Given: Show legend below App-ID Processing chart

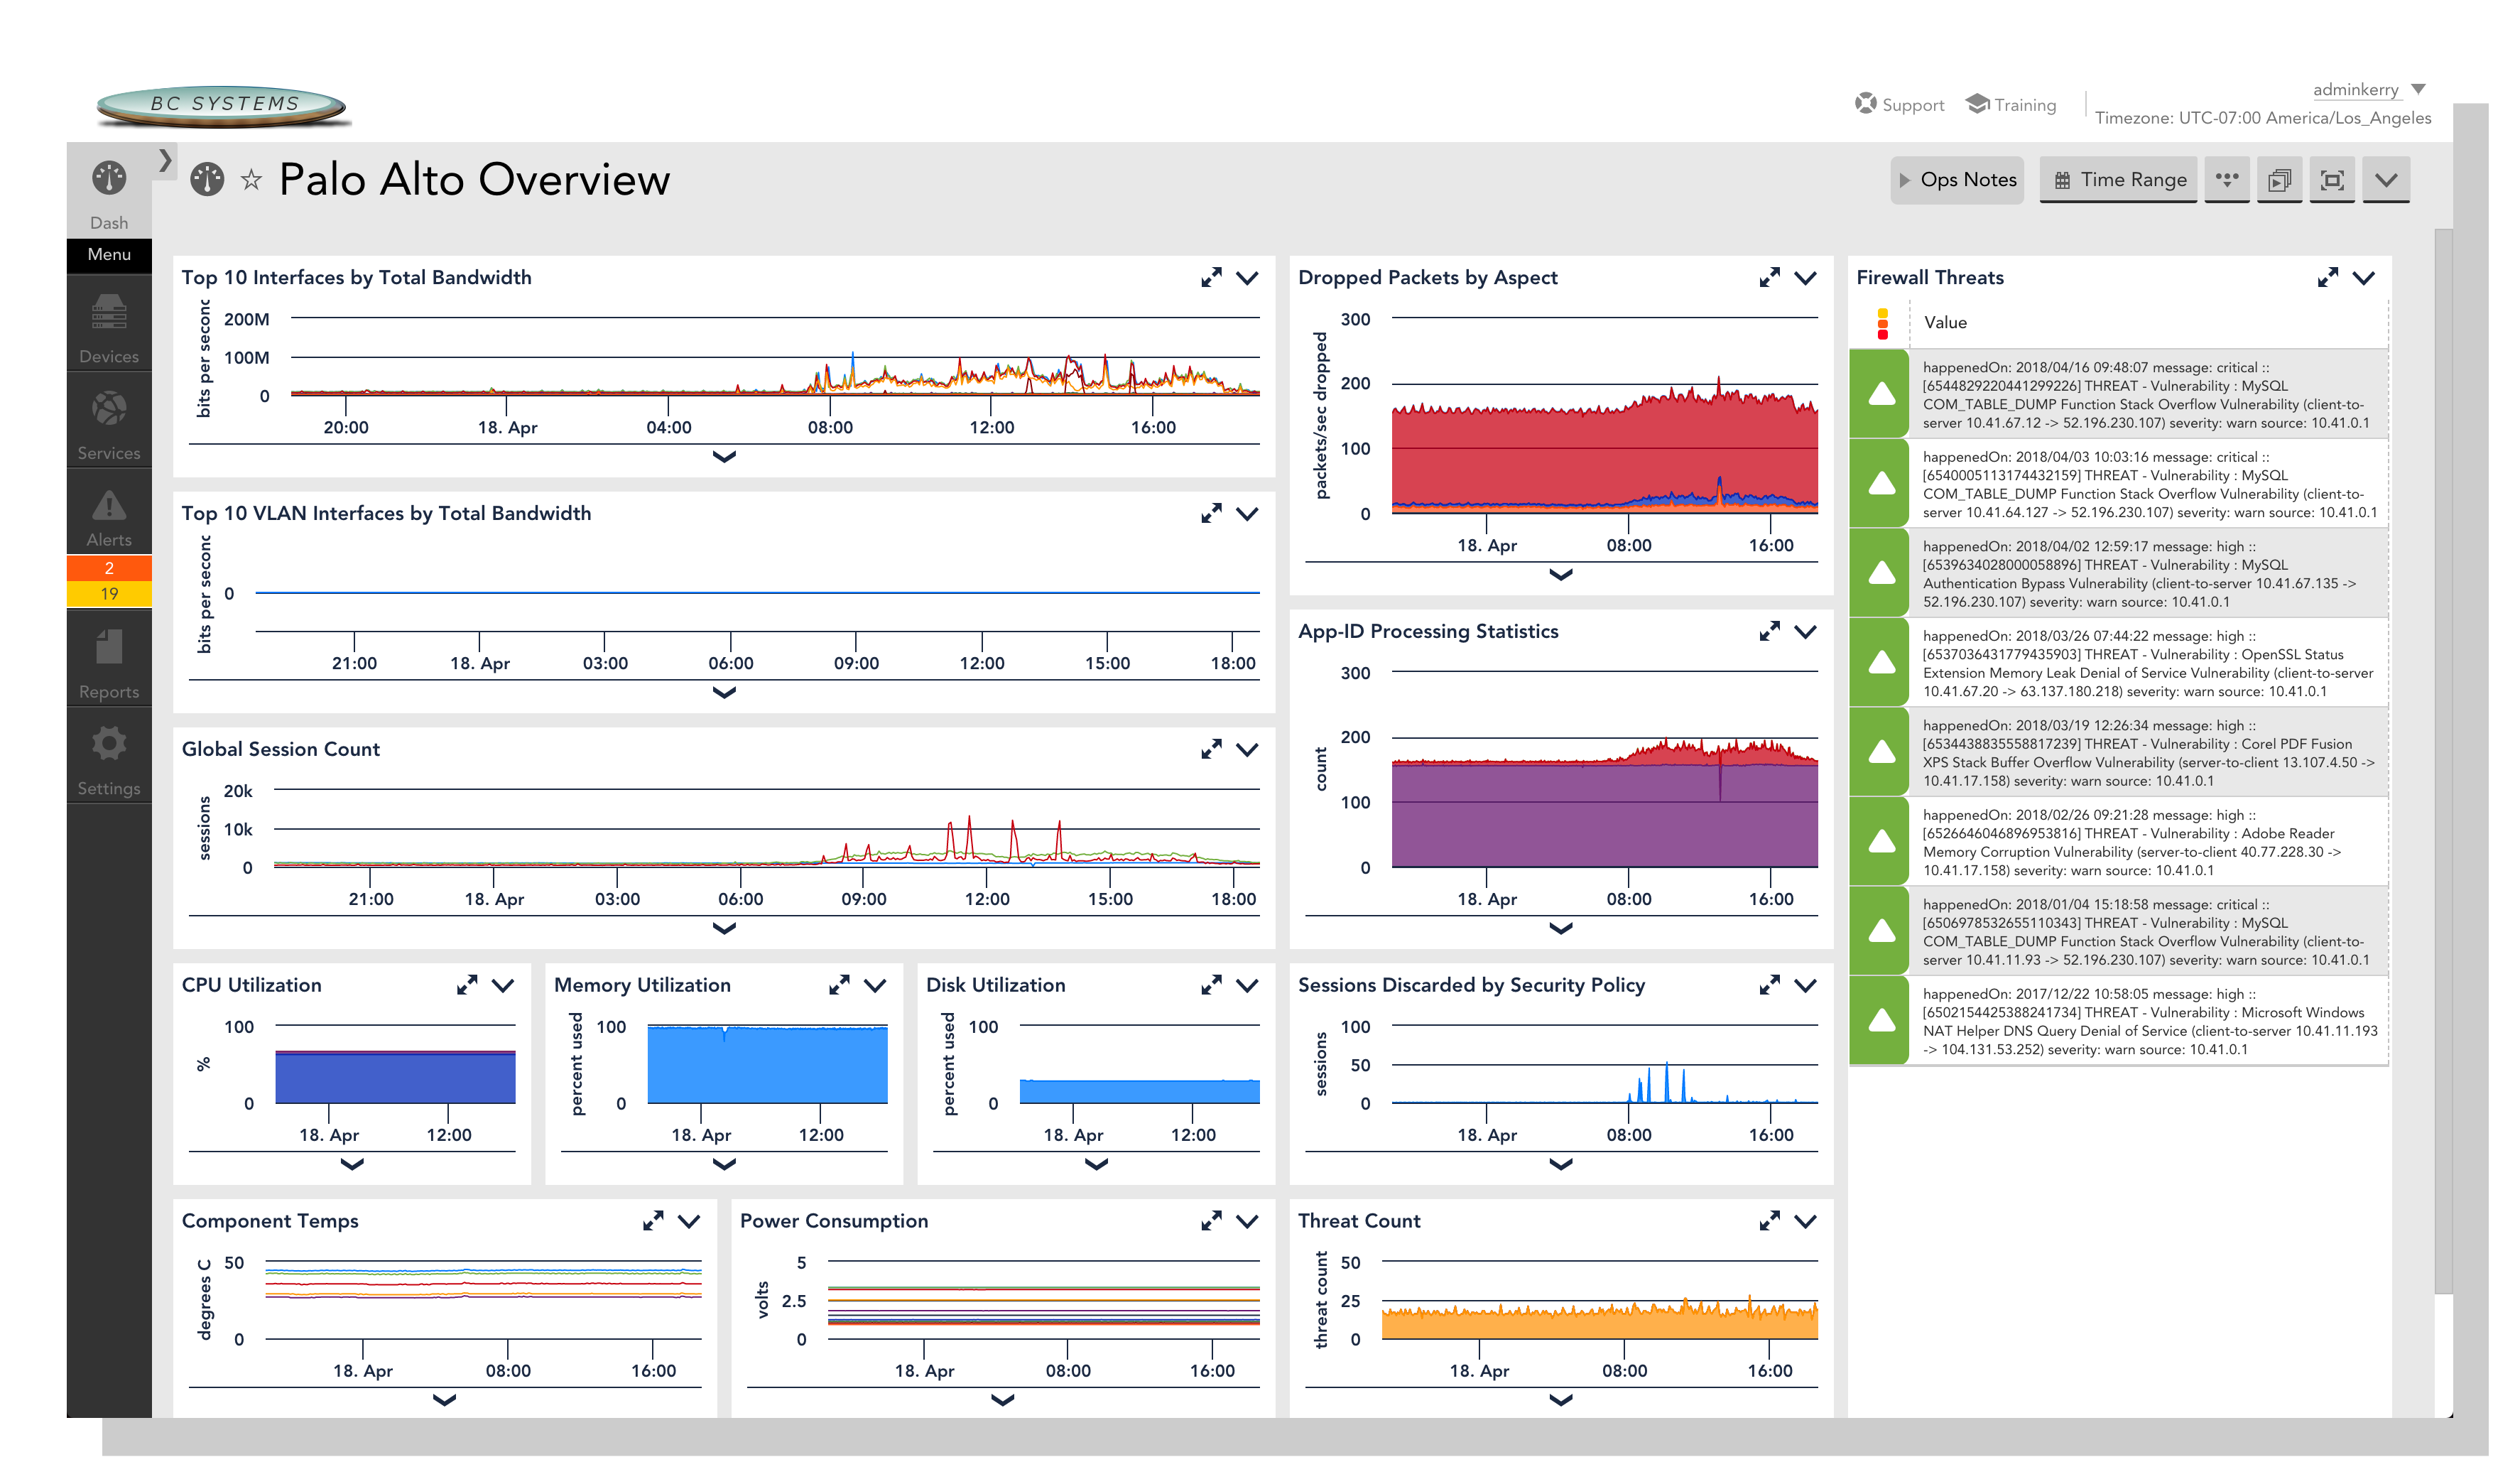Looking at the screenshot, I should [1561, 929].
